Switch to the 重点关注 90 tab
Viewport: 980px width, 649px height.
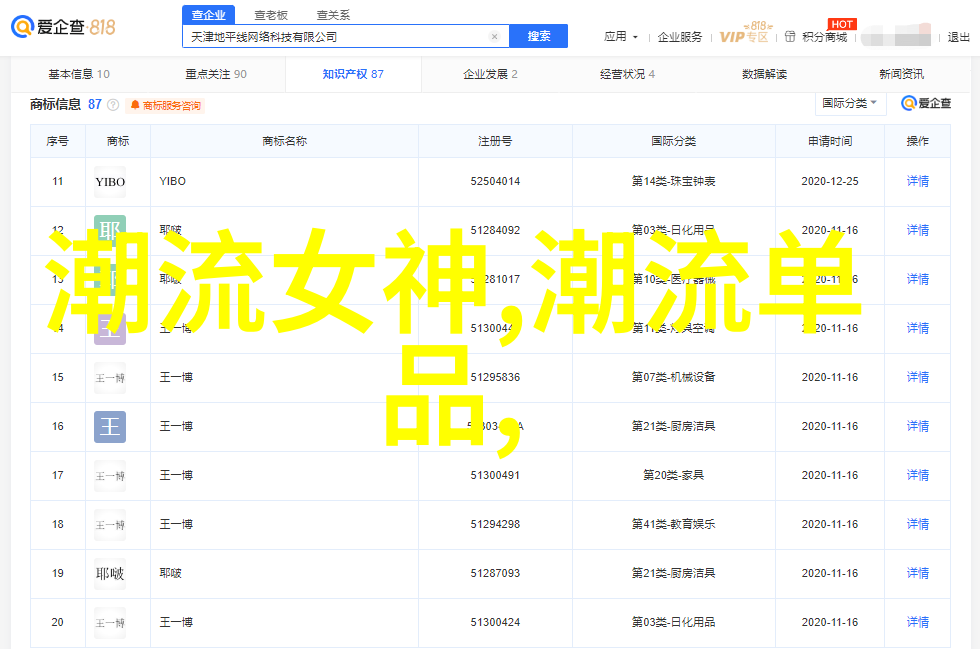216,74
